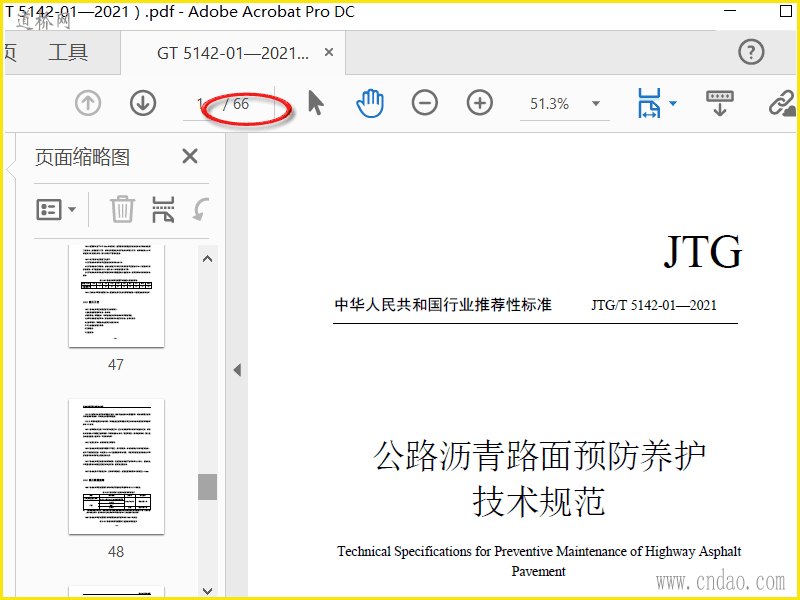Rotate pages using the rotate icon
800x600 pixels.
click(x=201, y=209)
